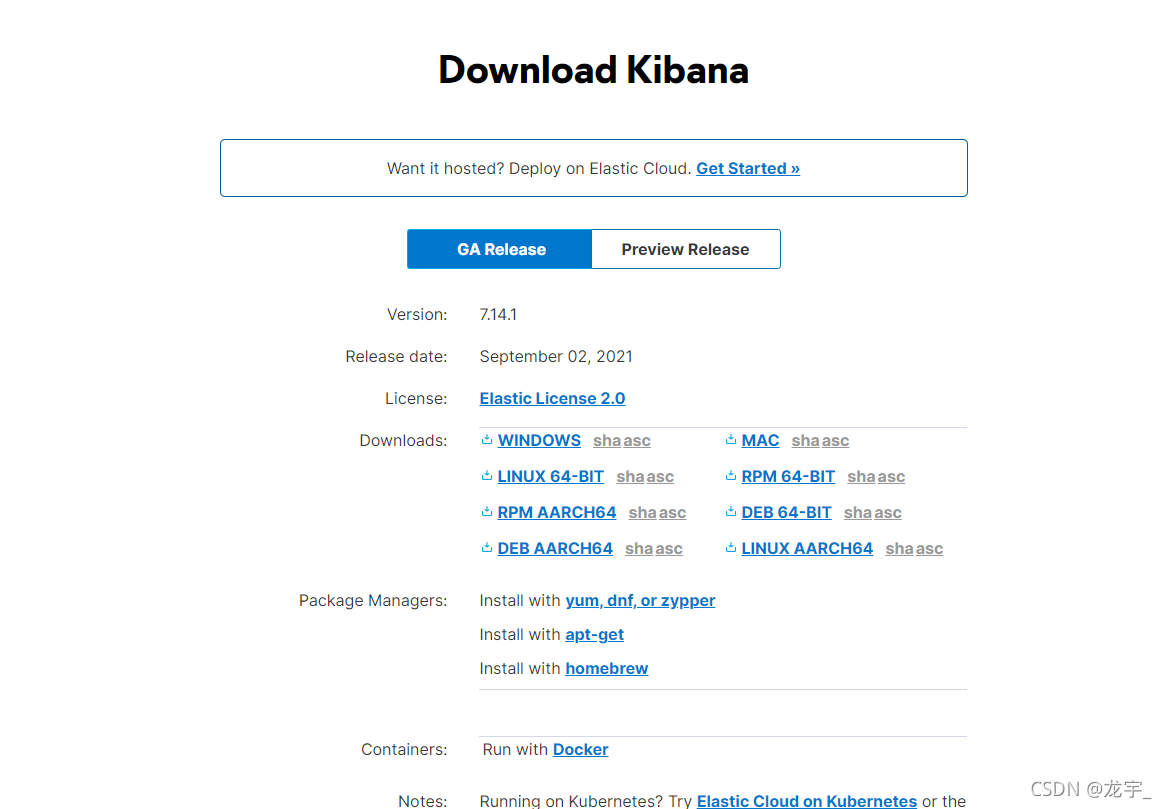Open the asc link for DEB AARCH64
The width and height of the screenshot is (1167, 809).
[668, 549]
